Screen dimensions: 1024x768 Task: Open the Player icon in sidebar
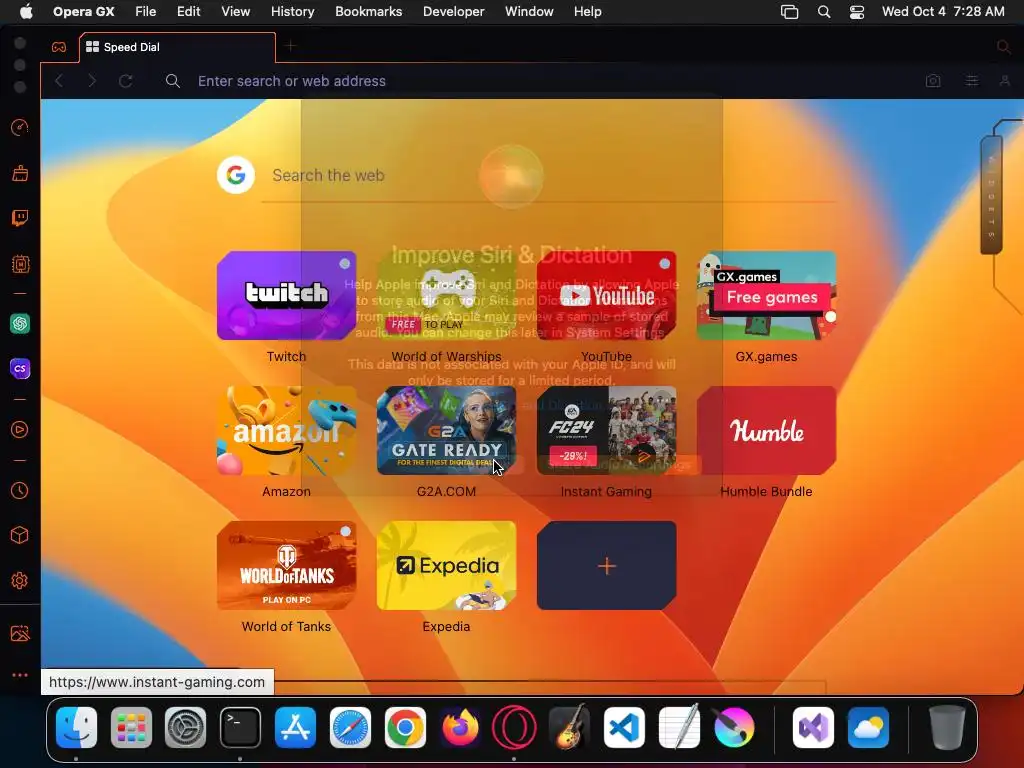(20, 430)
